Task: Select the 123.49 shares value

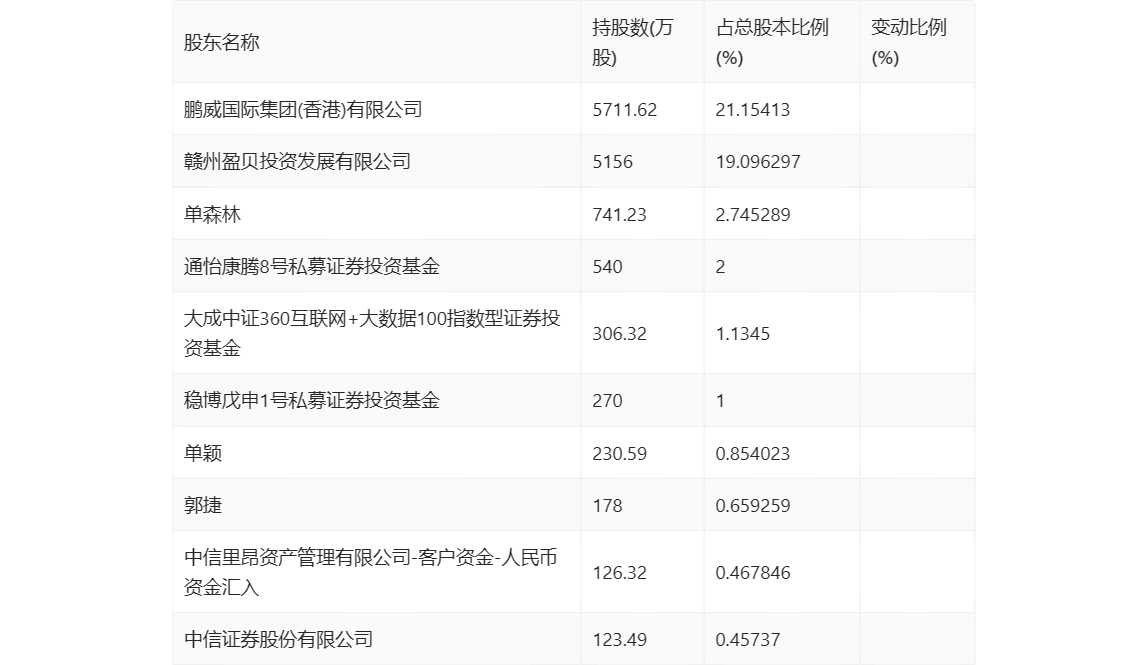Action: click(x=619, y=639)
